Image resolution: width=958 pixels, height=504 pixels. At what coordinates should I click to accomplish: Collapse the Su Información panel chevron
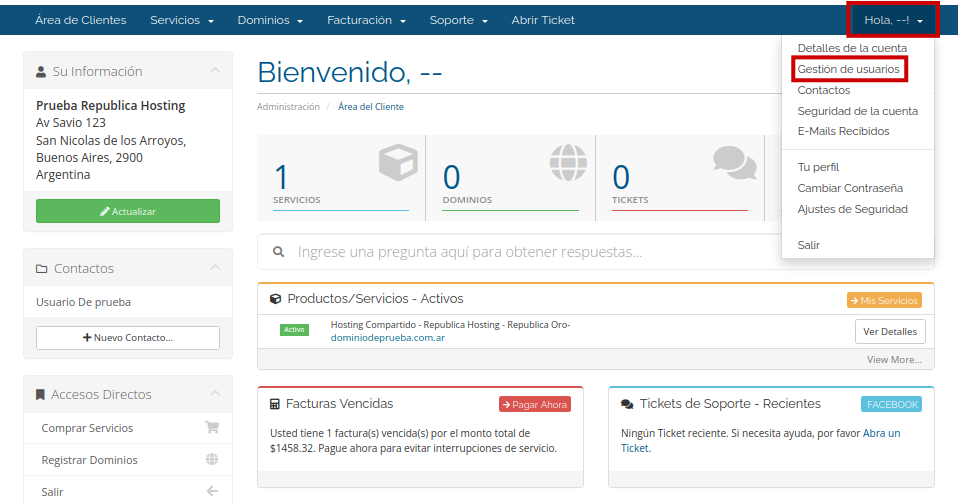[x=215, y=71]
